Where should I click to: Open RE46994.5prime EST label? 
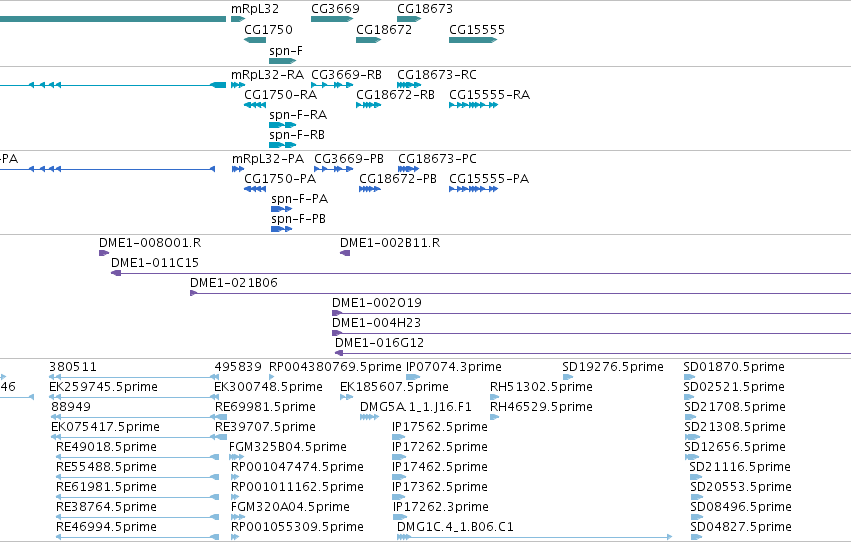point(106,528)
